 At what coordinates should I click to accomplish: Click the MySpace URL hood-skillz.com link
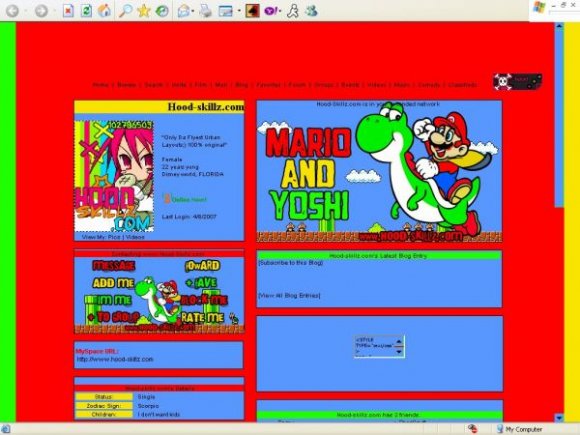115,359
